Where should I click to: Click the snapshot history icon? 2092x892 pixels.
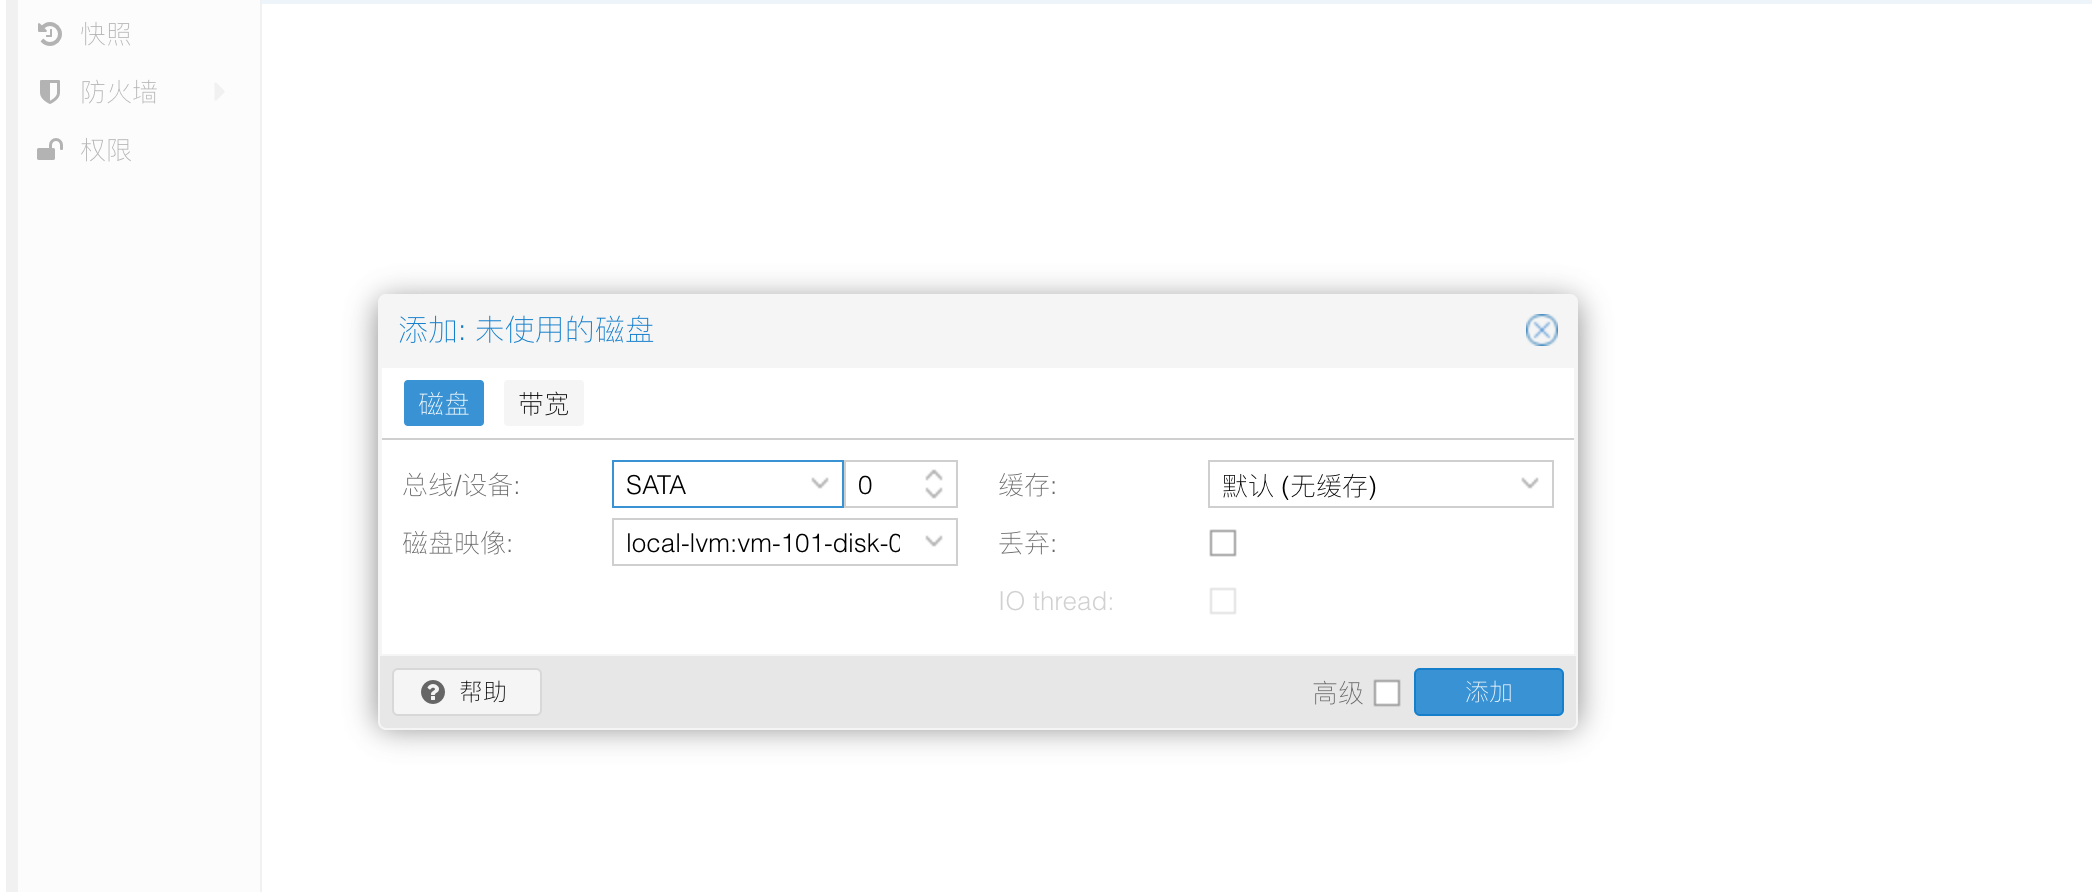pos(50,34)
